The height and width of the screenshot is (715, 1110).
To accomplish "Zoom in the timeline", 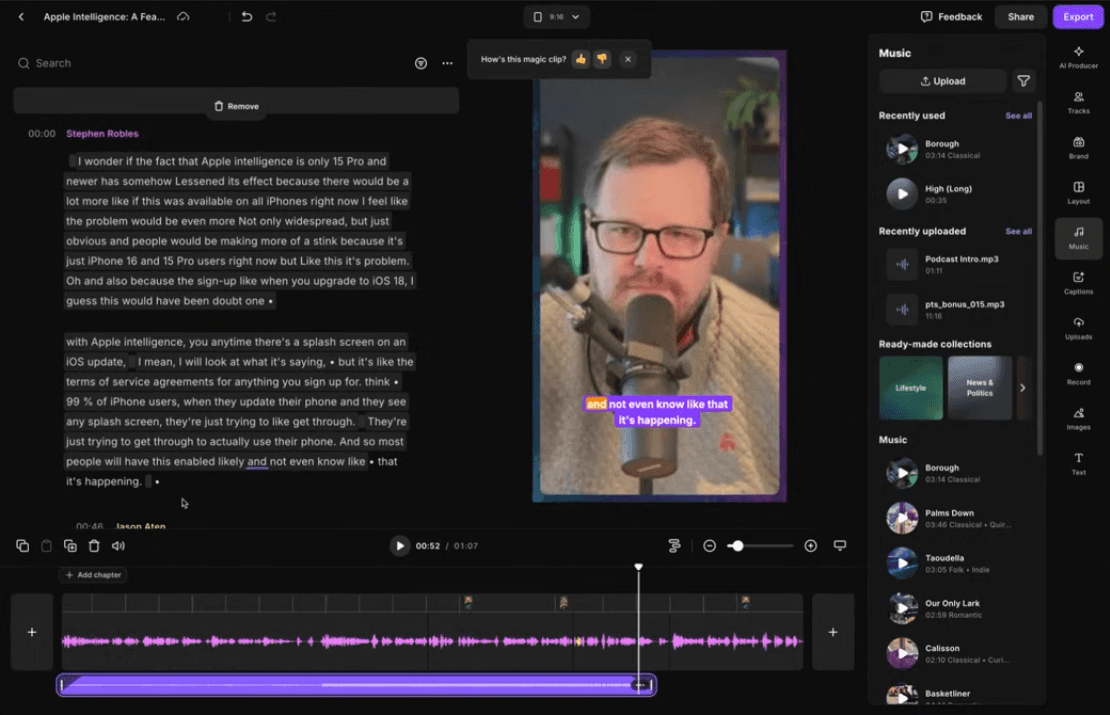I will [x=811, y=546].
